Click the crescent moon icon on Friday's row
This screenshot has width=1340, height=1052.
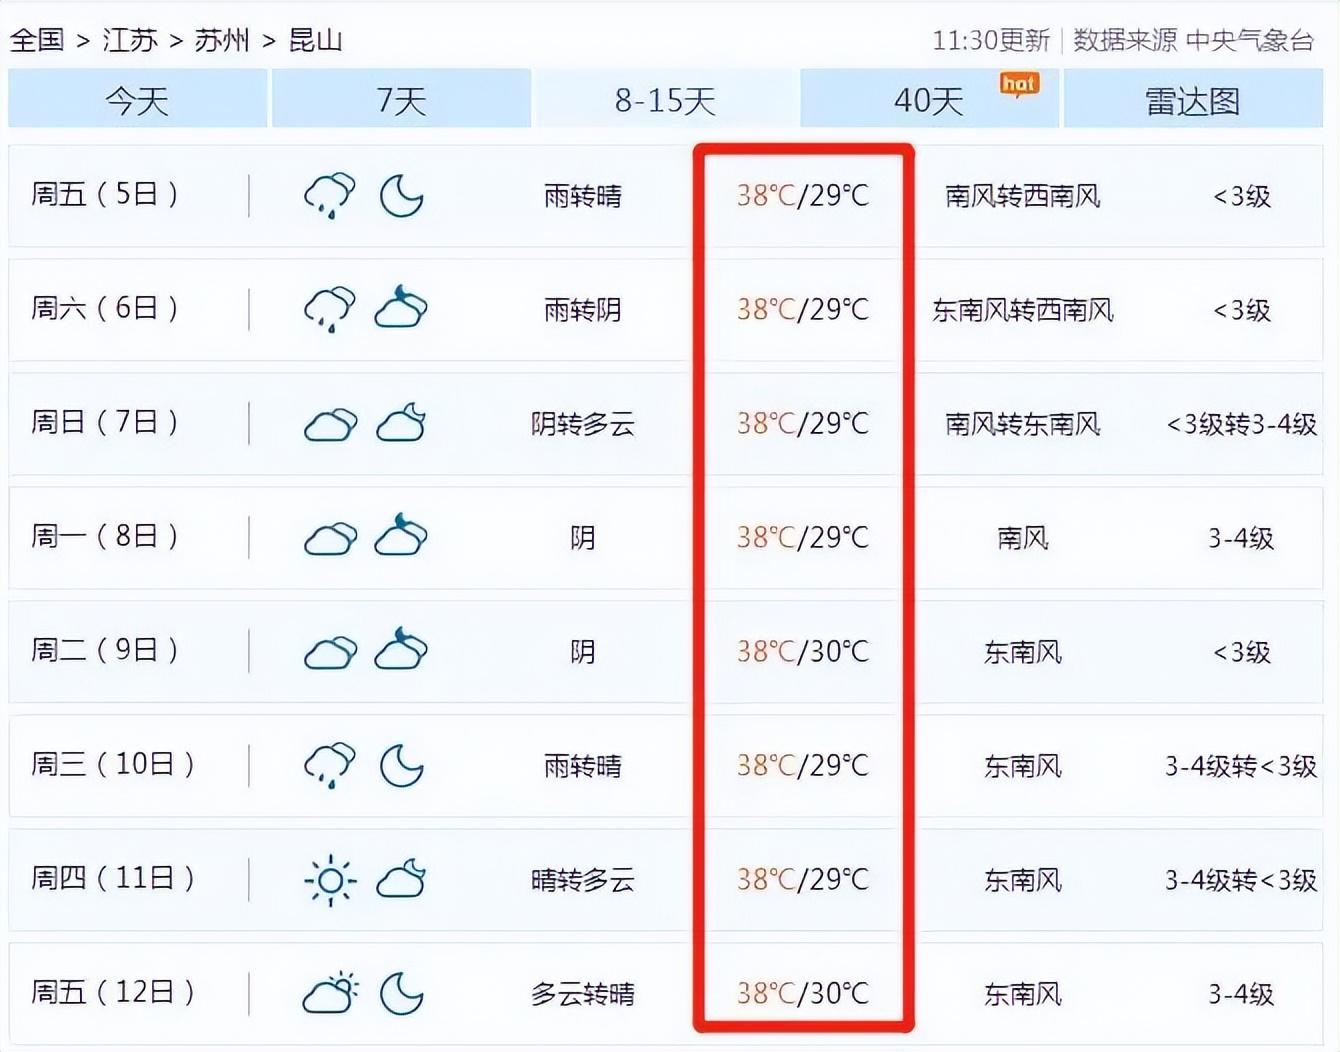403,197
